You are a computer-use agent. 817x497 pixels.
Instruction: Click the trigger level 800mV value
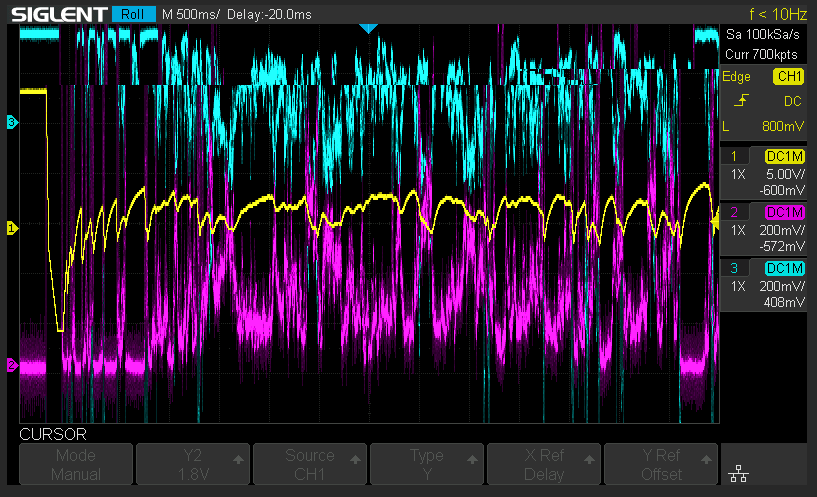point(783,126)
